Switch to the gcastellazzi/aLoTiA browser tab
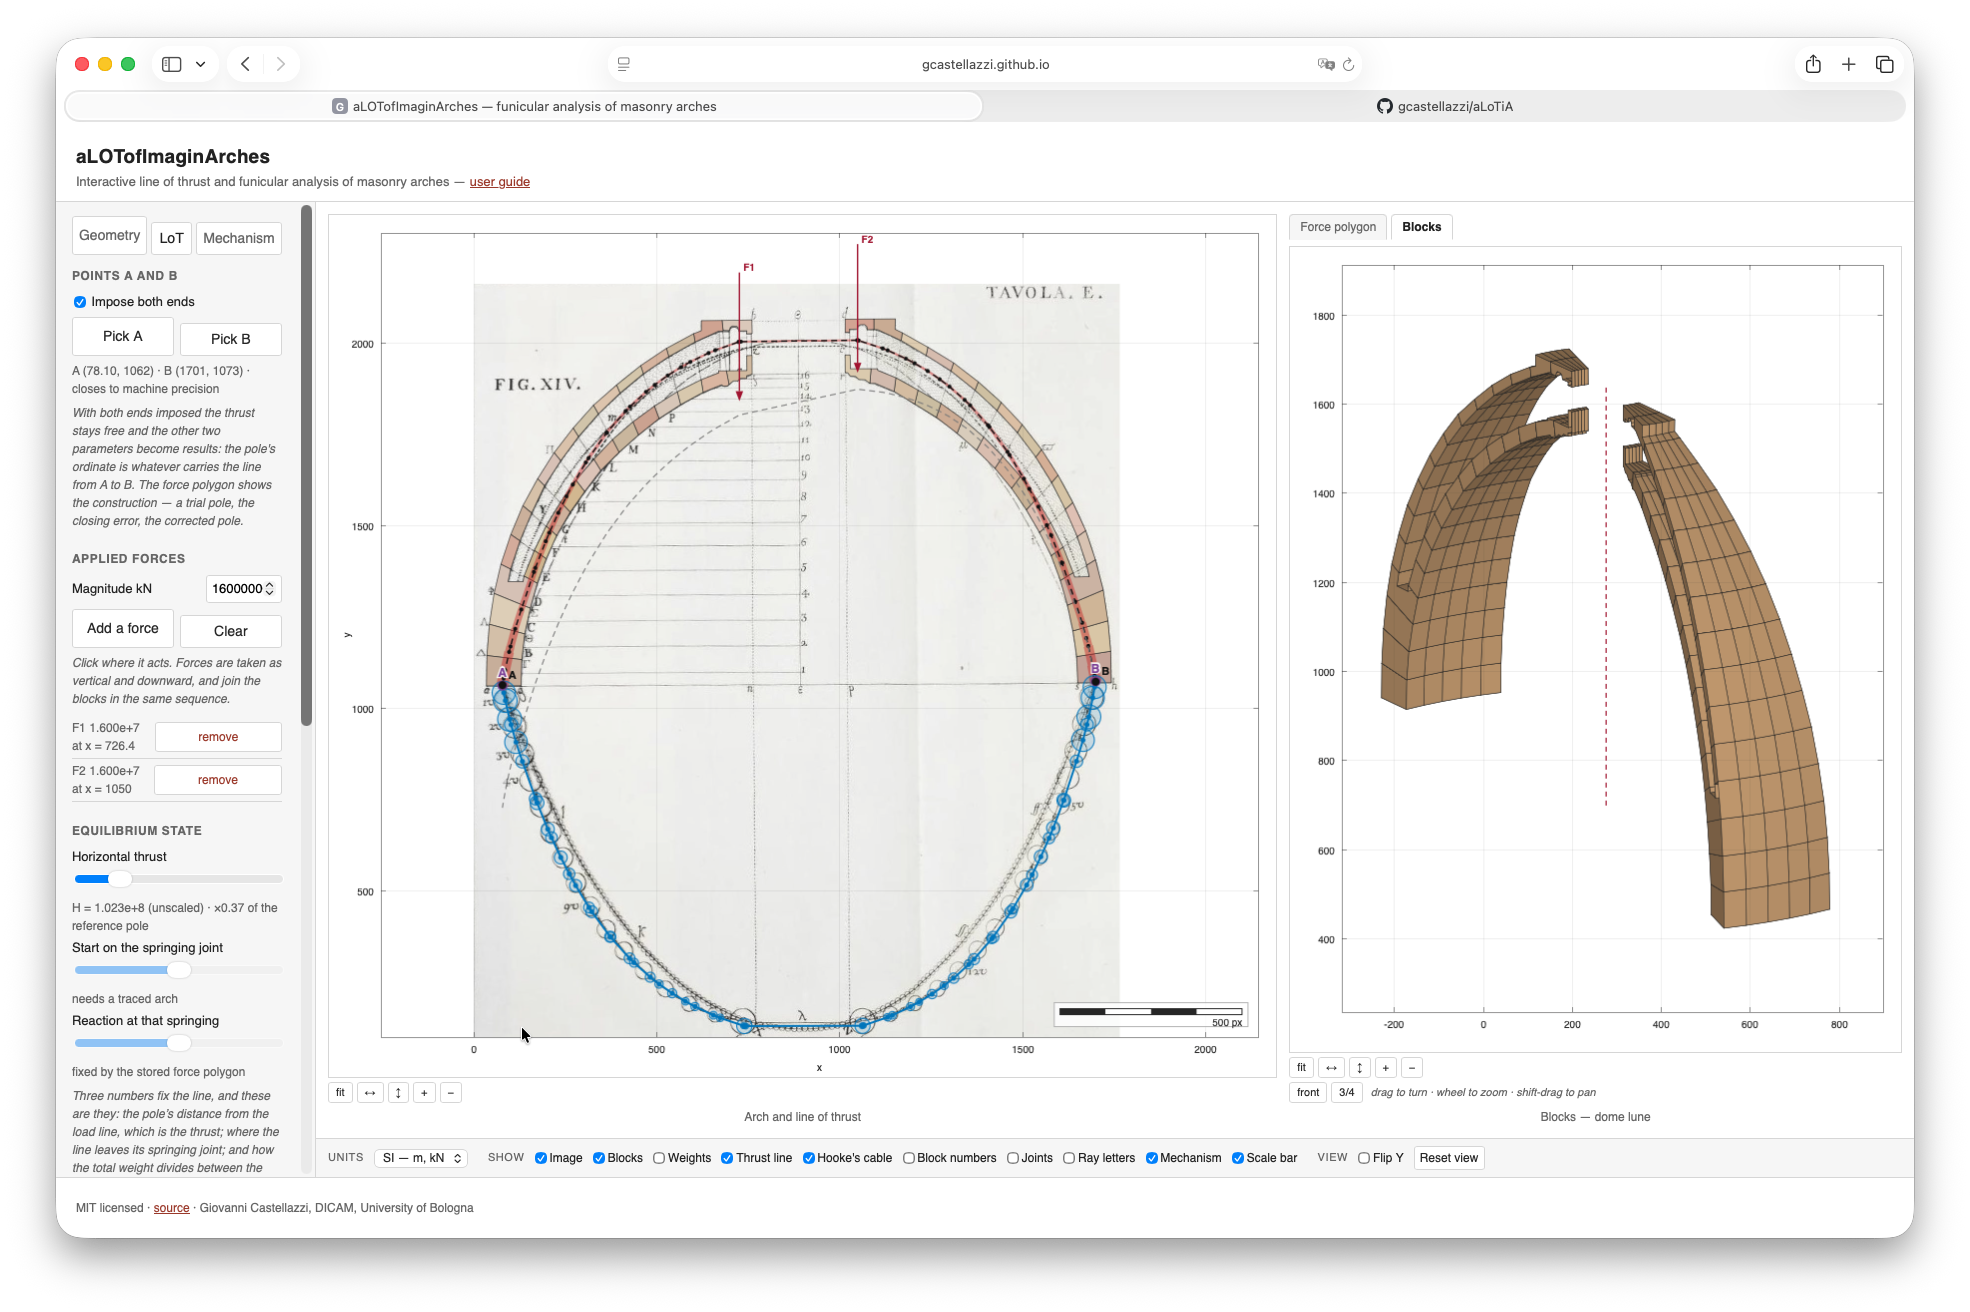 (x=1444, y=107)
